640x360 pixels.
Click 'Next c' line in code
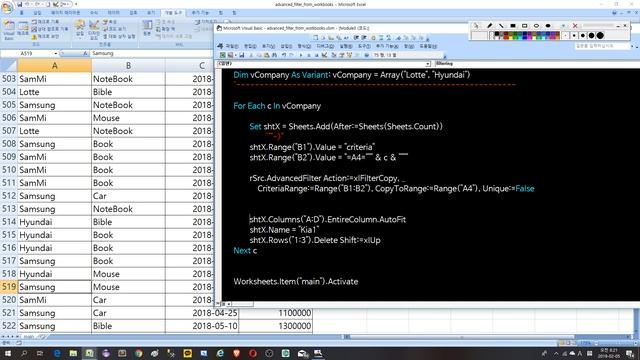pos(245,251)
